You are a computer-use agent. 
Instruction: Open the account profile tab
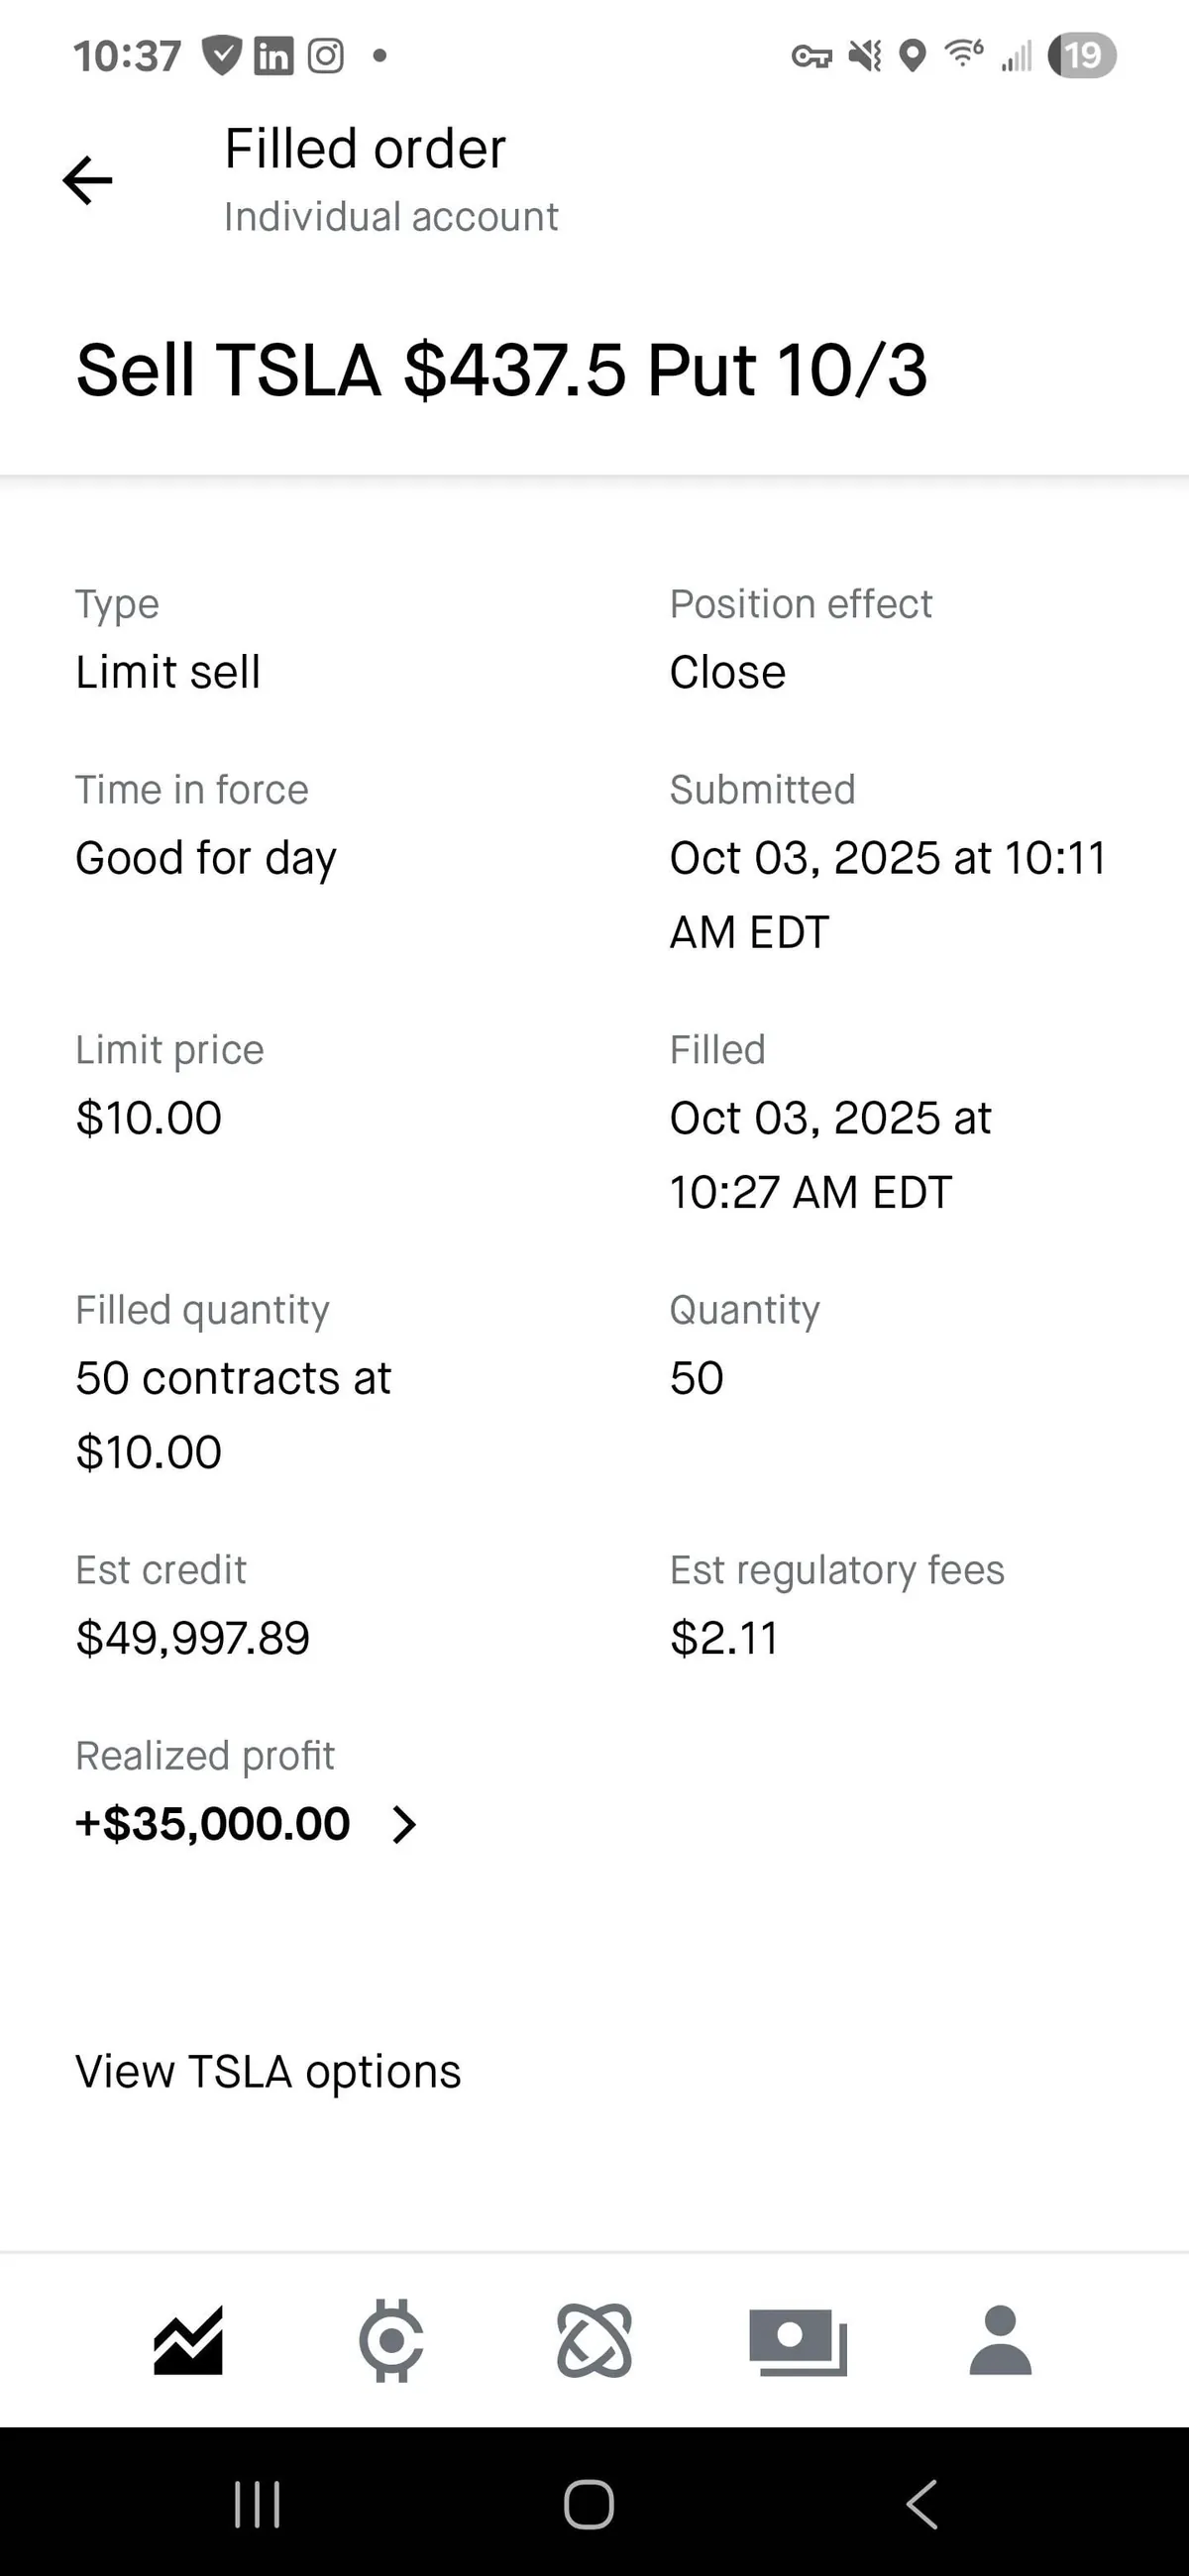coord(1000,2340)
